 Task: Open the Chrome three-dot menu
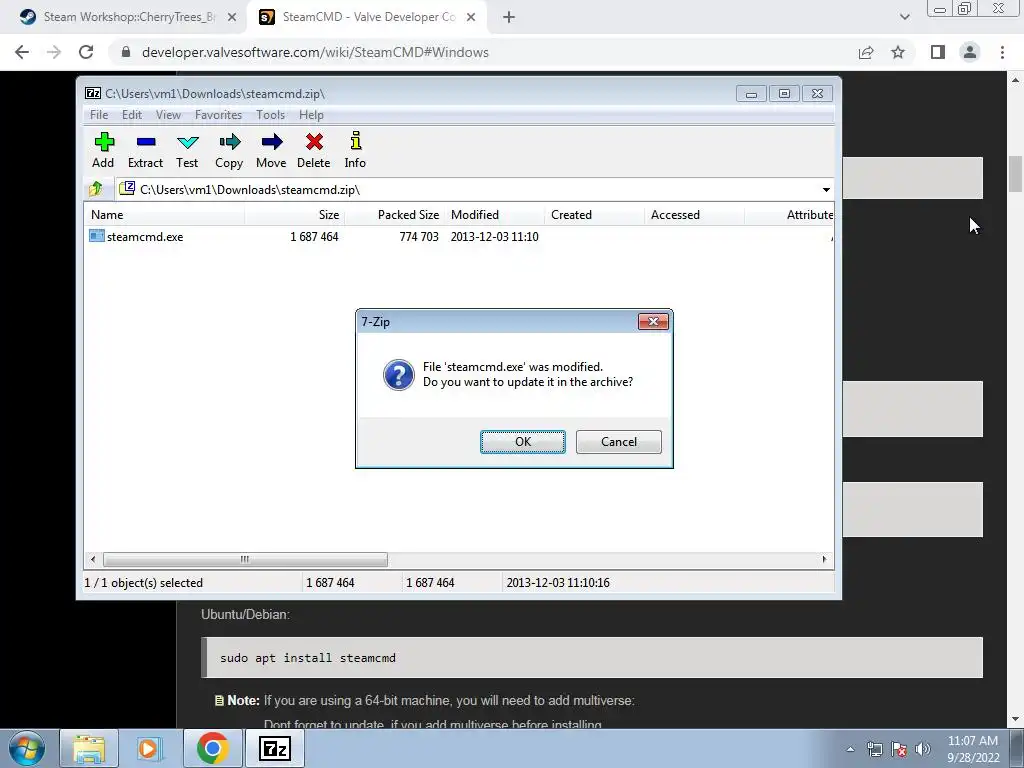coord(1002,52)
